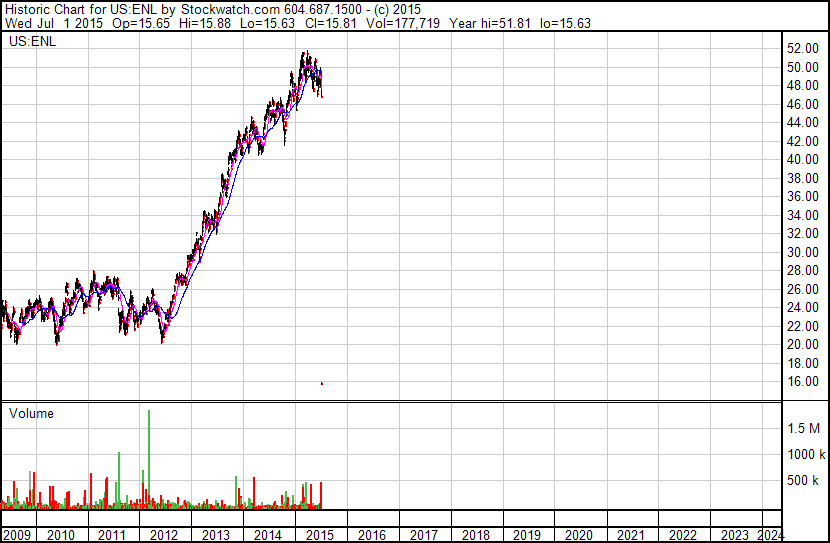Click the 2012 year label on the time axis

[x=164, y=535]
